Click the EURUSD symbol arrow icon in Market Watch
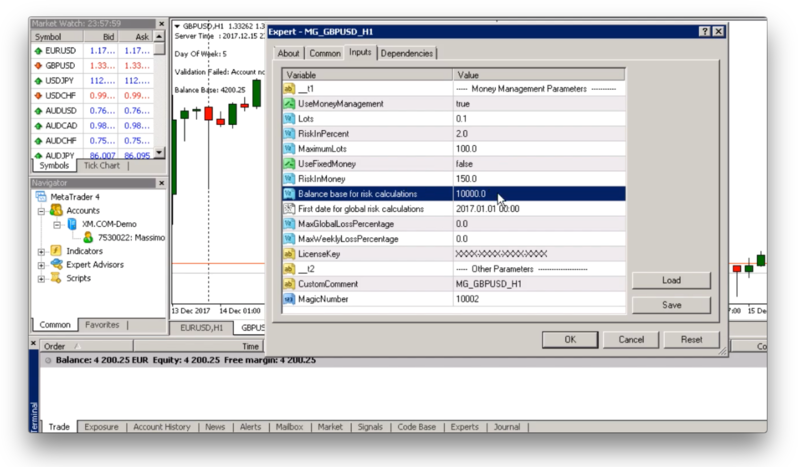Image resolution: width=800 pixels, height=467 pixels. 38,51
